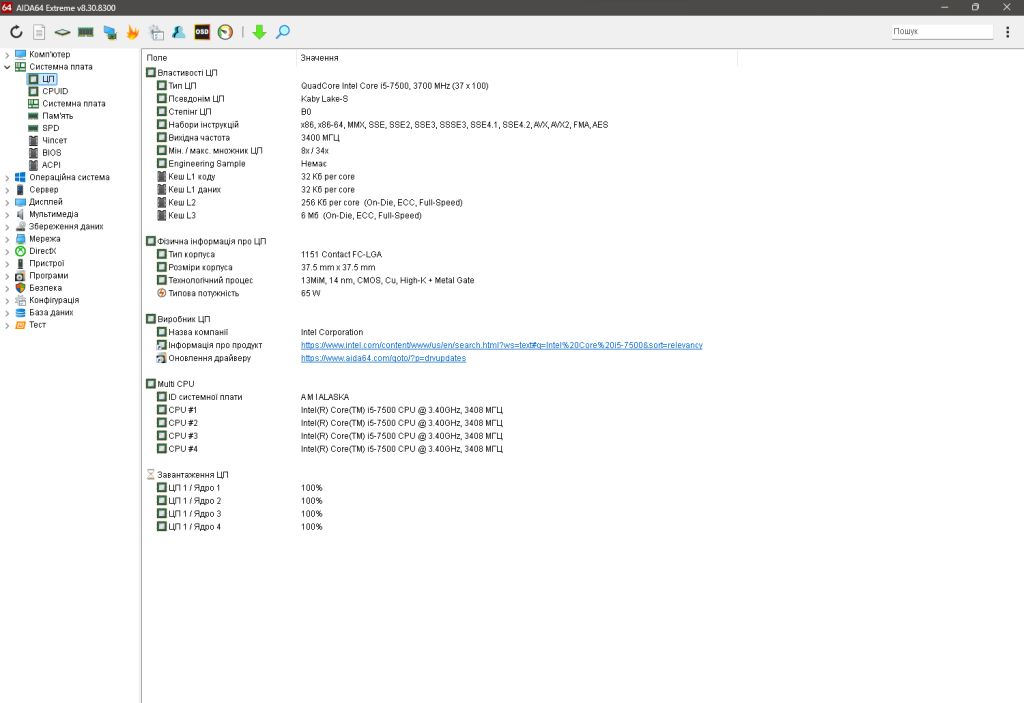The image size is (1024, 703).
Task: Click the blue monitor toolbar icon
Action: tap(110, 32)
